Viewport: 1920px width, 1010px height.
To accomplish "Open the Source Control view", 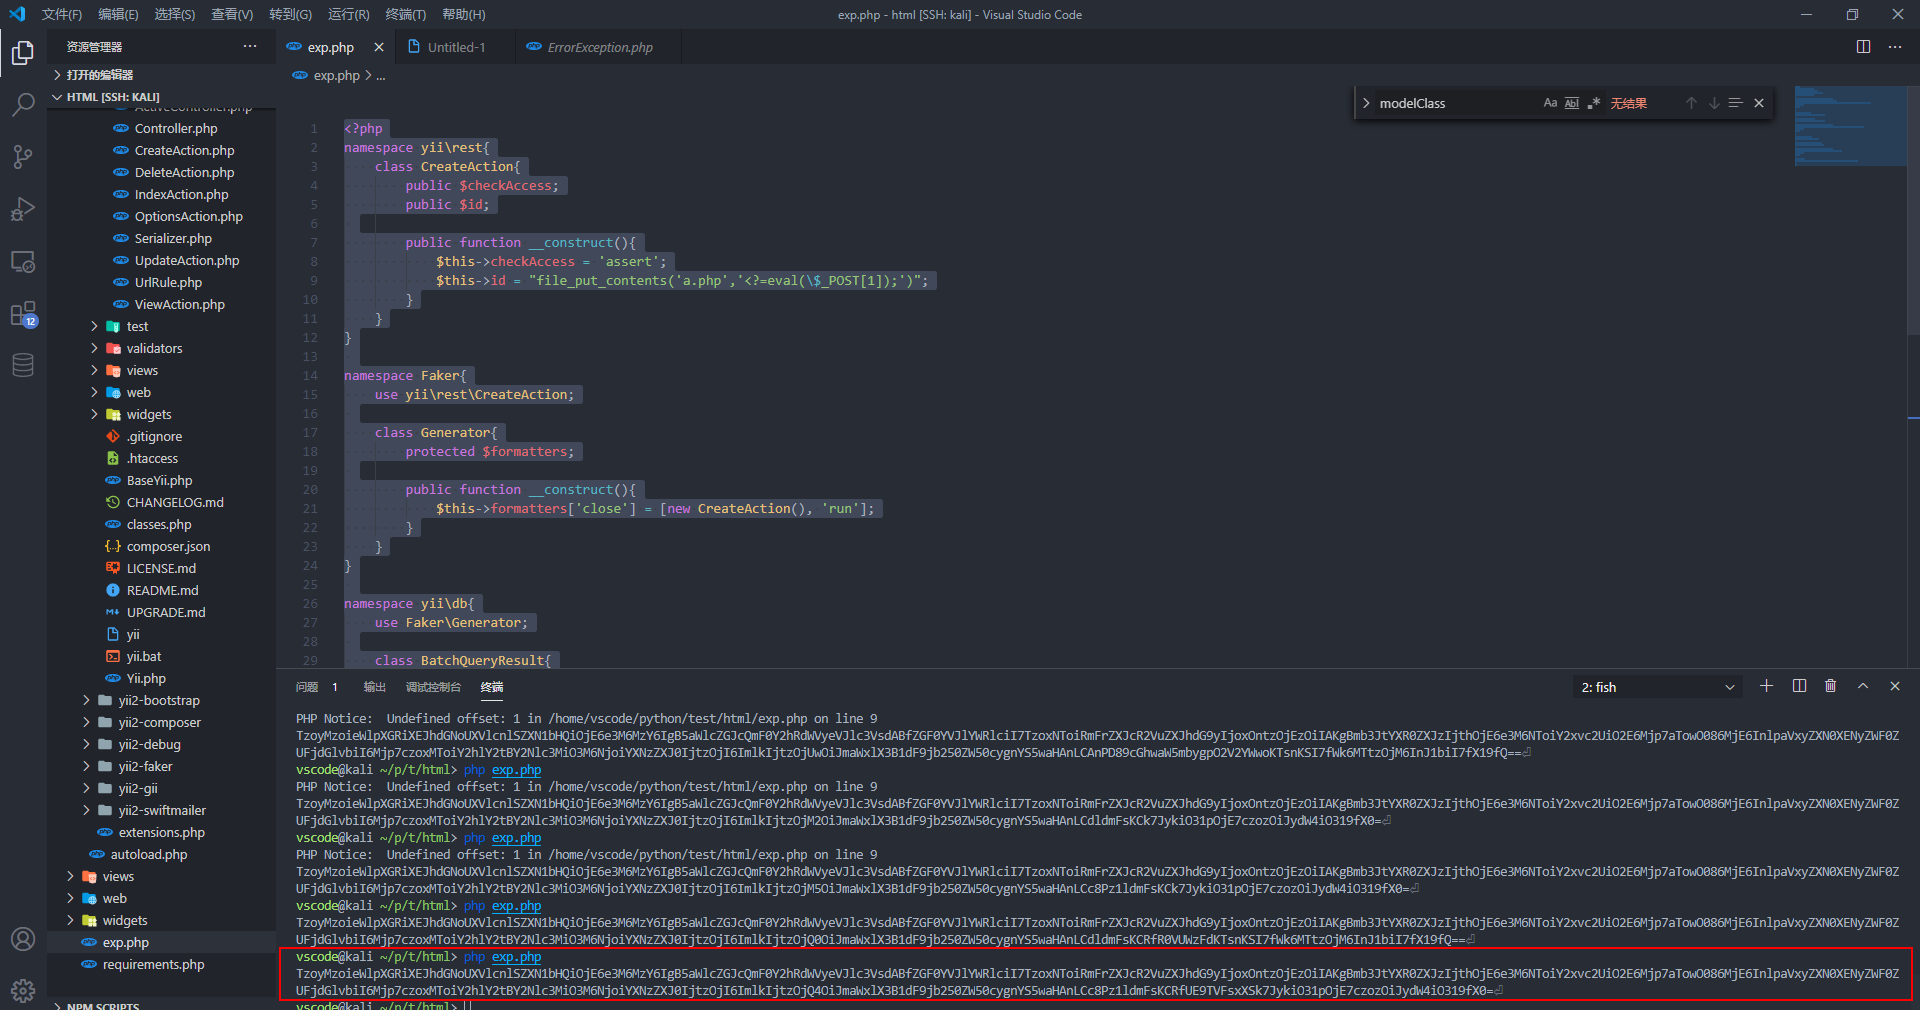I will click(x=22, y=157).
